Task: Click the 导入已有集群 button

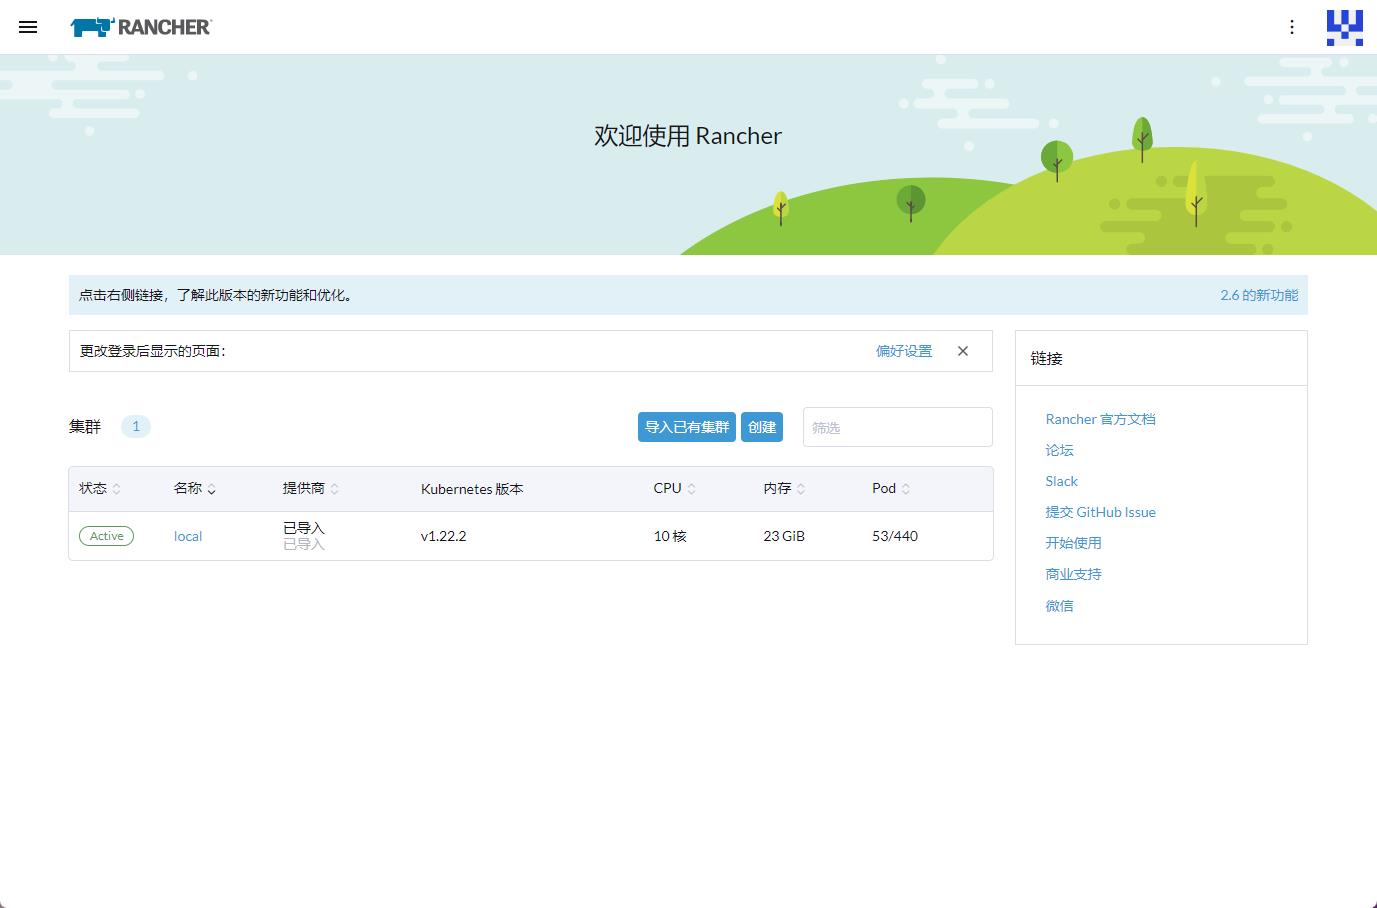Action: [x=687, y=427]
